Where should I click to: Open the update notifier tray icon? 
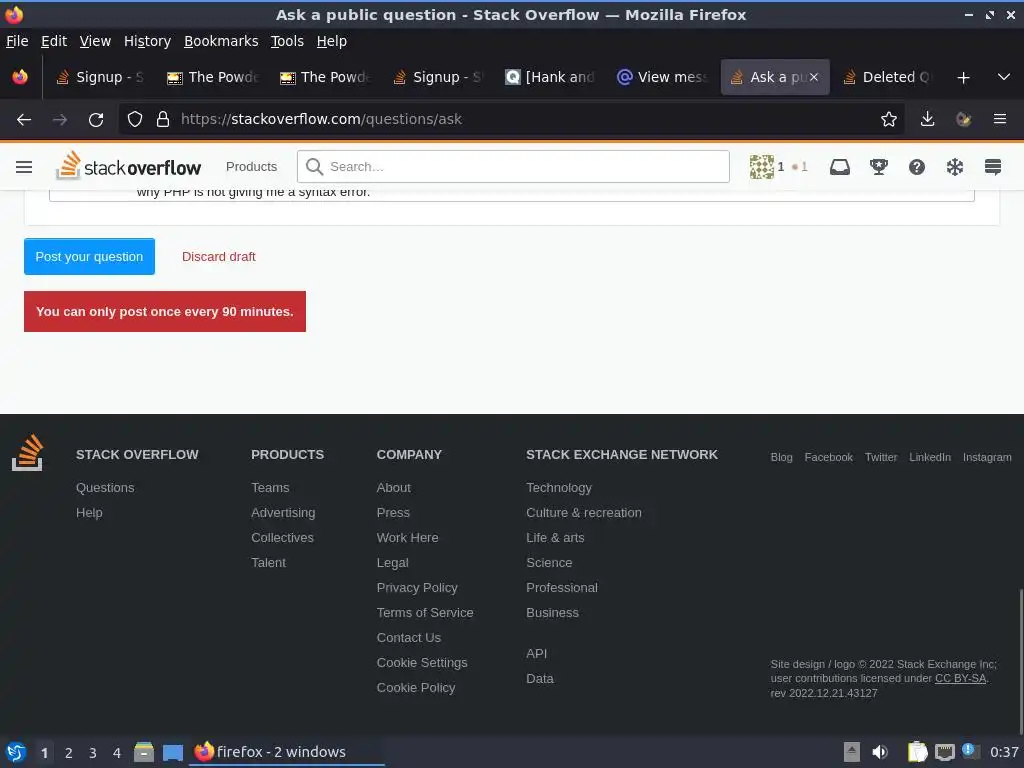(970, 751)
